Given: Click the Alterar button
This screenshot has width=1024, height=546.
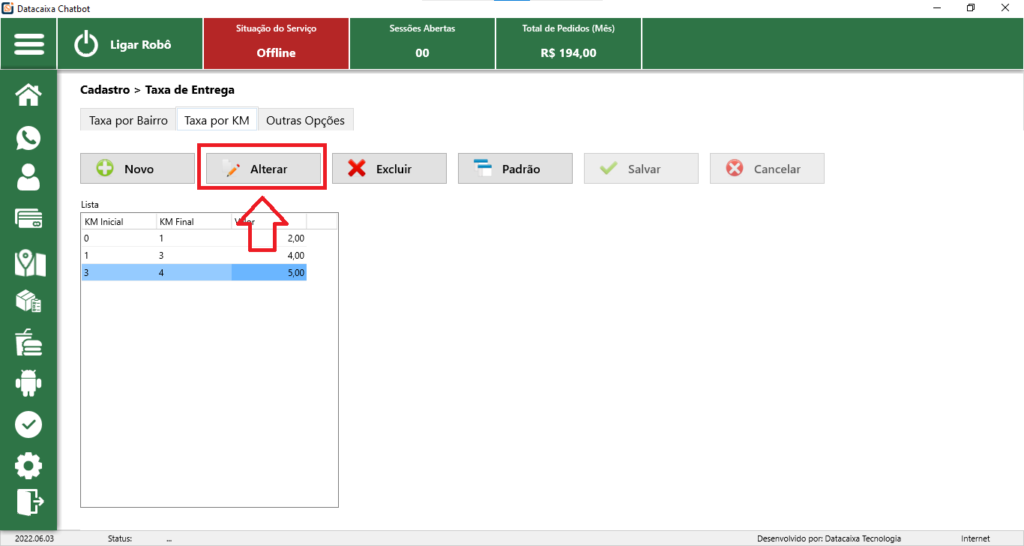Looking at the screenshot, I should [x=264, y=169].
